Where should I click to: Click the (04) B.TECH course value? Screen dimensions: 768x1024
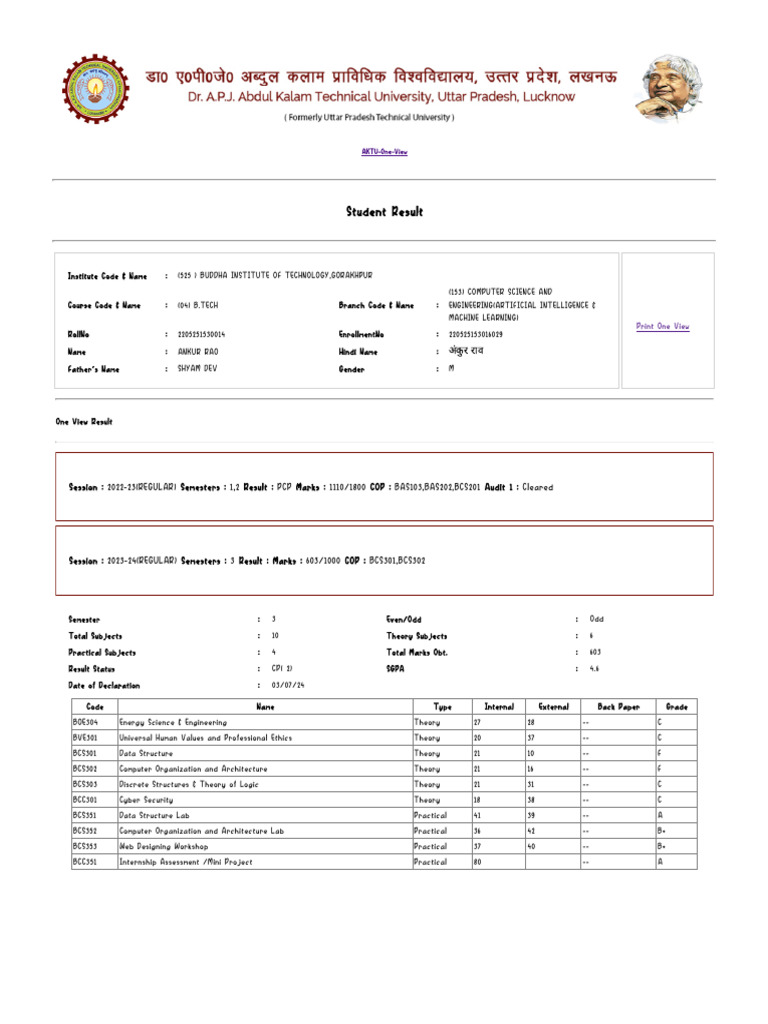point(198,305)
